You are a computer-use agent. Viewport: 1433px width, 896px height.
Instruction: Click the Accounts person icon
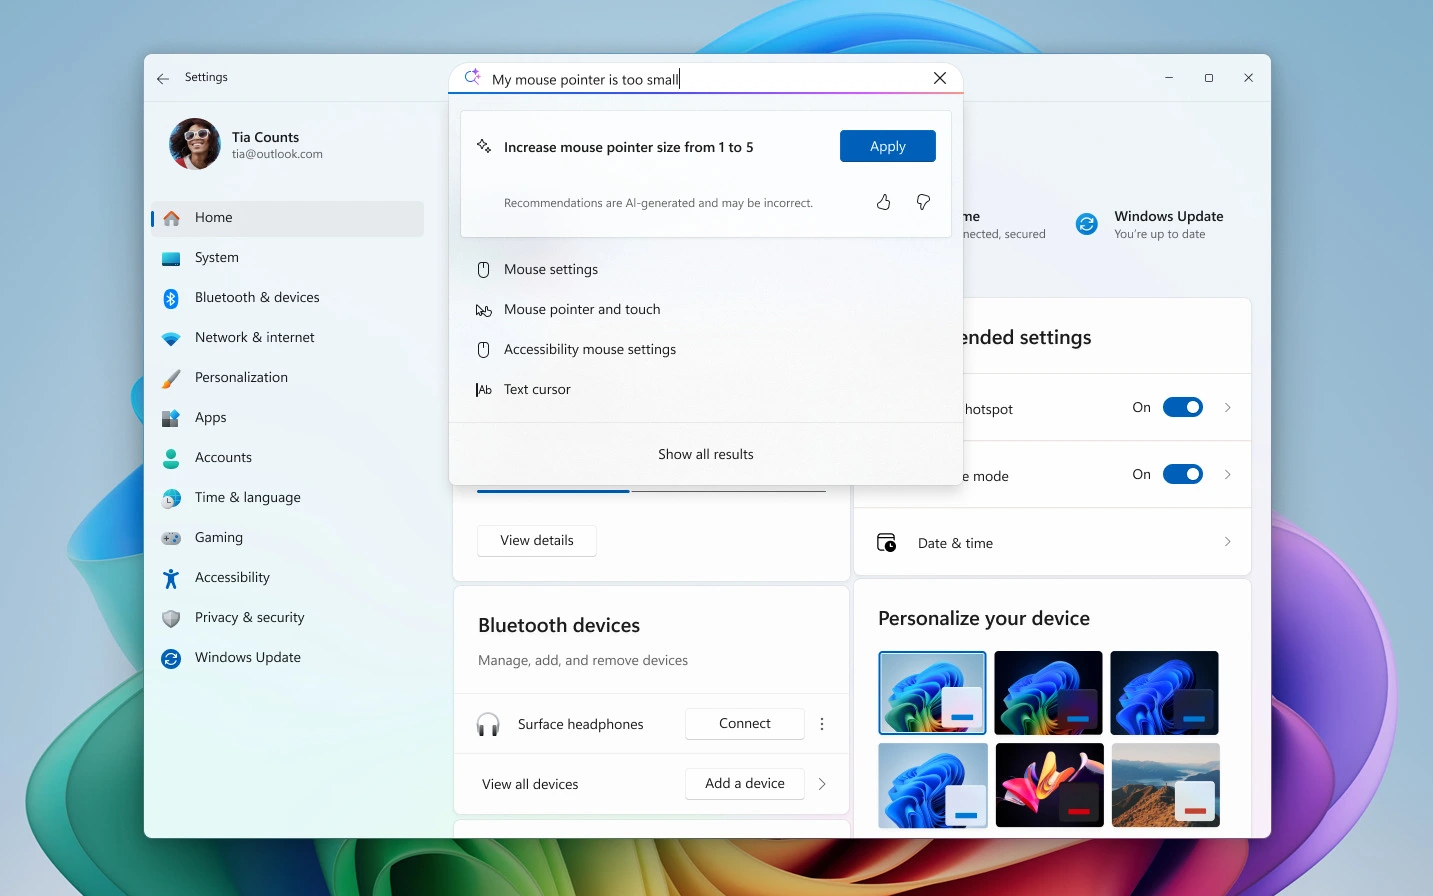click(171, 458)
